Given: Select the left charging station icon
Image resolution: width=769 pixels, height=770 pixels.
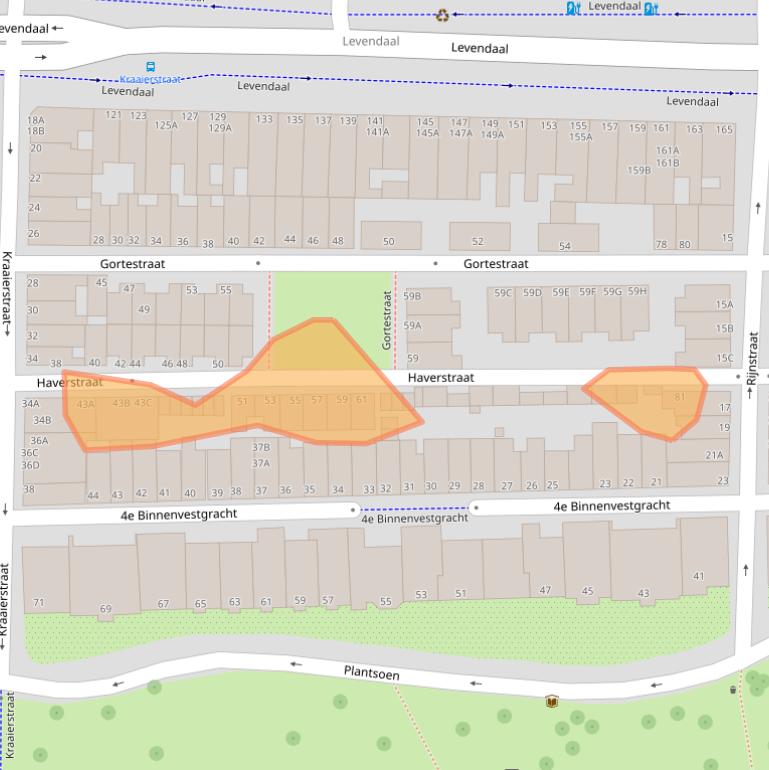Looking at the screenshot, I should coord(573,8).
